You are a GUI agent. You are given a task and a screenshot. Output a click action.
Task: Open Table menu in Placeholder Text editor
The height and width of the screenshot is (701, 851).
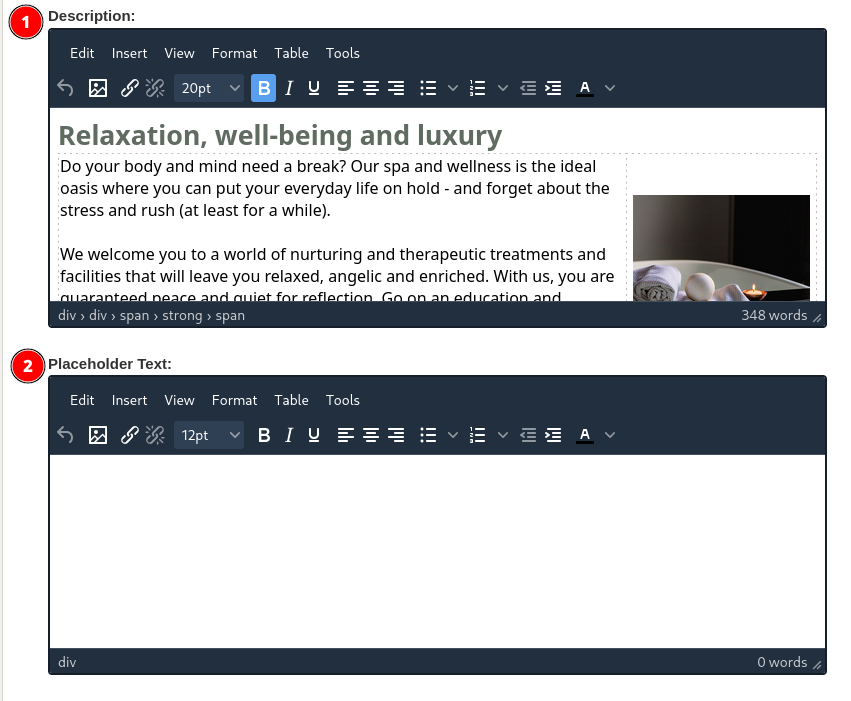click(x=291, y=400)
